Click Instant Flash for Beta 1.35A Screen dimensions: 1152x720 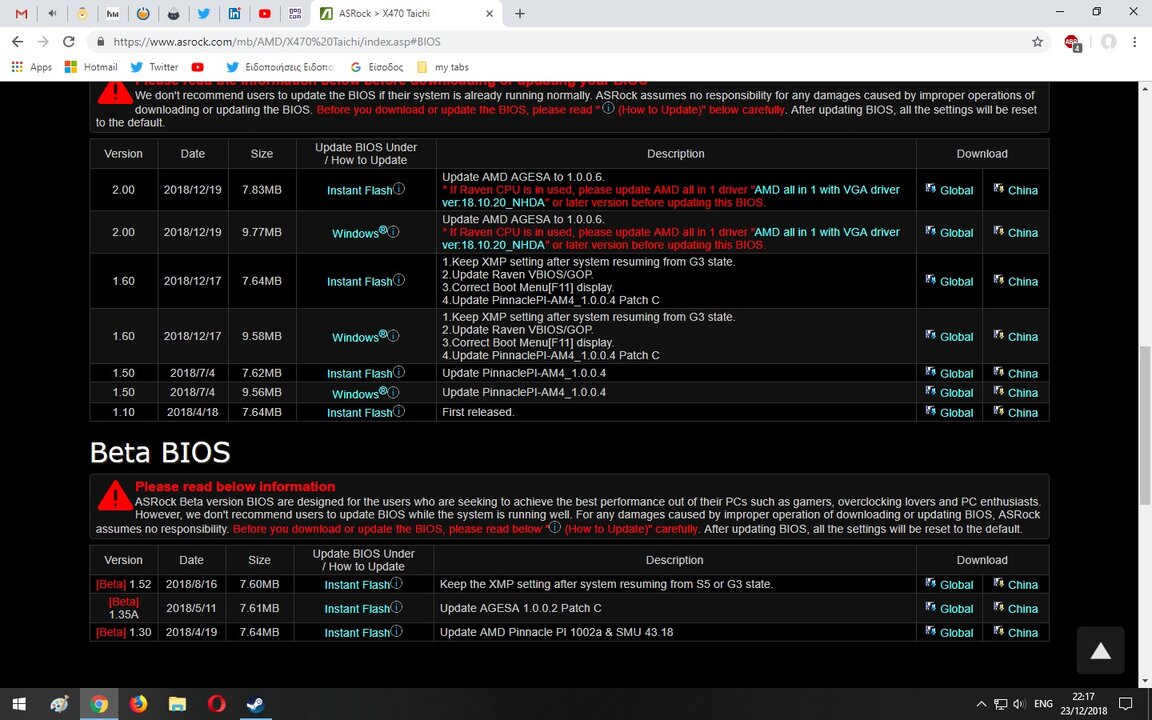point(357,608)
